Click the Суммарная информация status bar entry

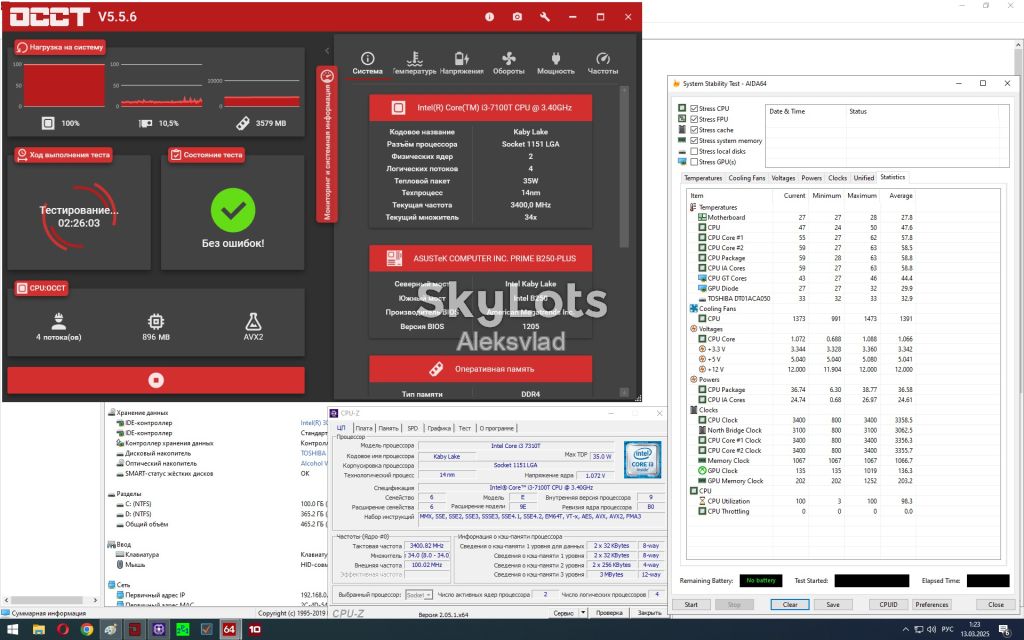[x=49, y=613]
